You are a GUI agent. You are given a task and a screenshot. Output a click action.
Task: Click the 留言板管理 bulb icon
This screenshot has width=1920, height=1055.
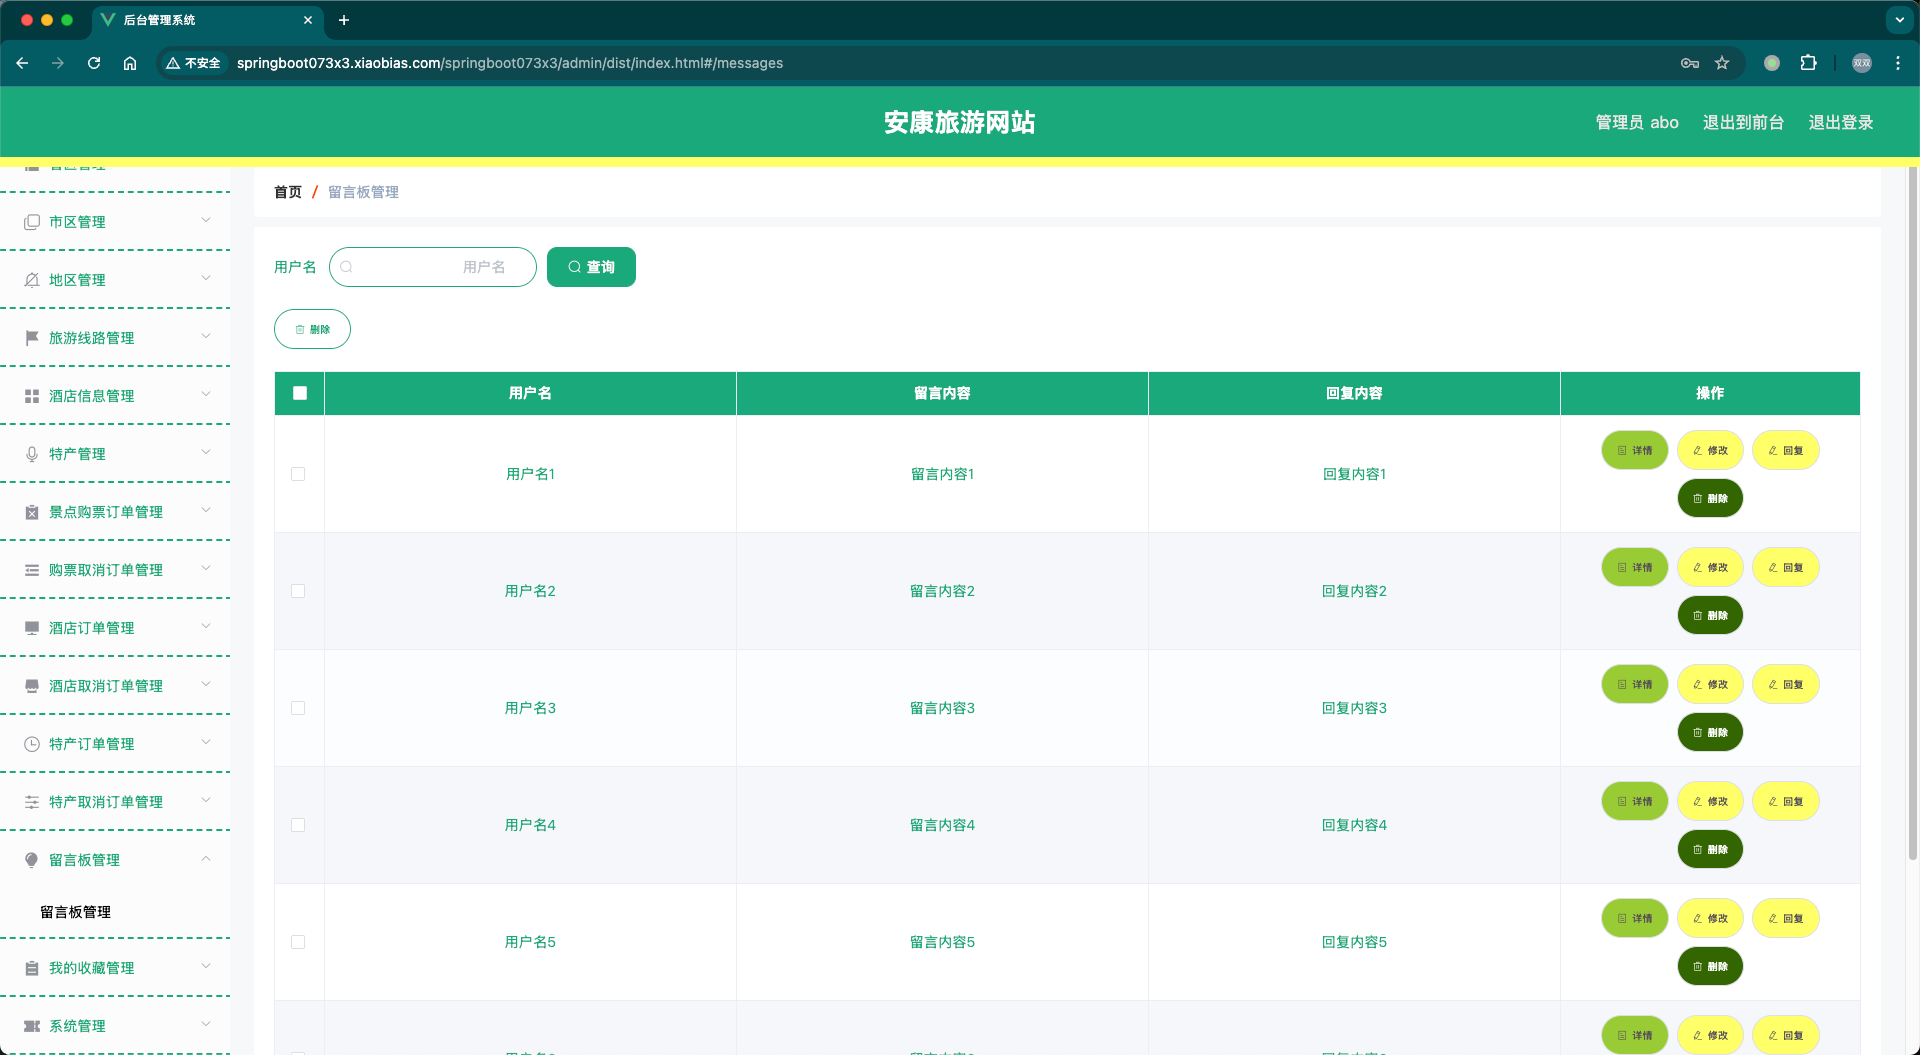click(32, 860)
